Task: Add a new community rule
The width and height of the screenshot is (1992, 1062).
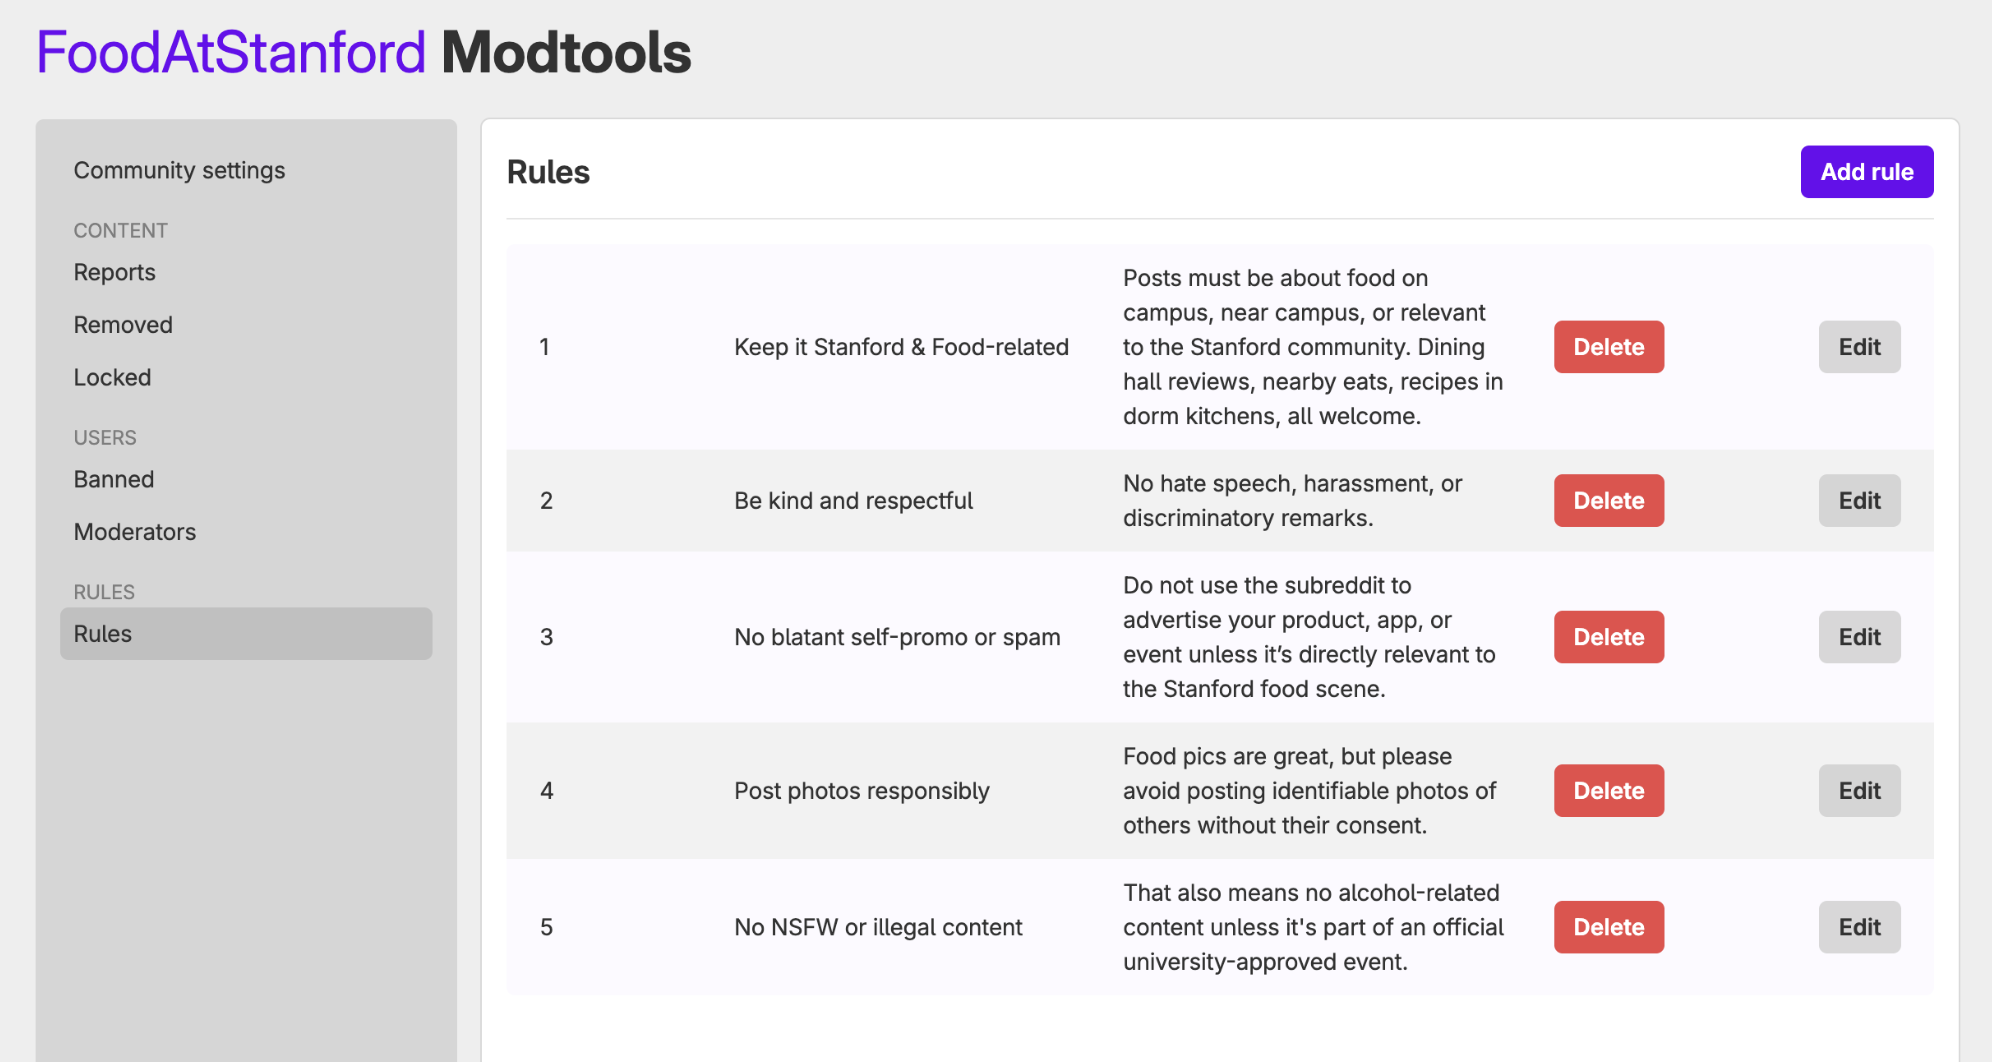Action: coord(1866,171)
